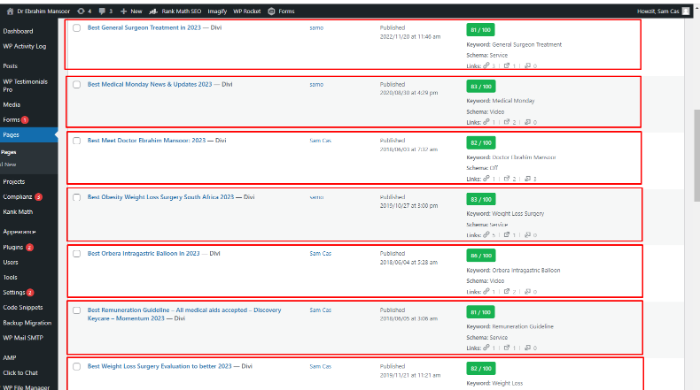The width and height of the screenshot is (700, 390).
Task: Click external links icon in General Surgeon Treatment row
Action: coord(507,66)
